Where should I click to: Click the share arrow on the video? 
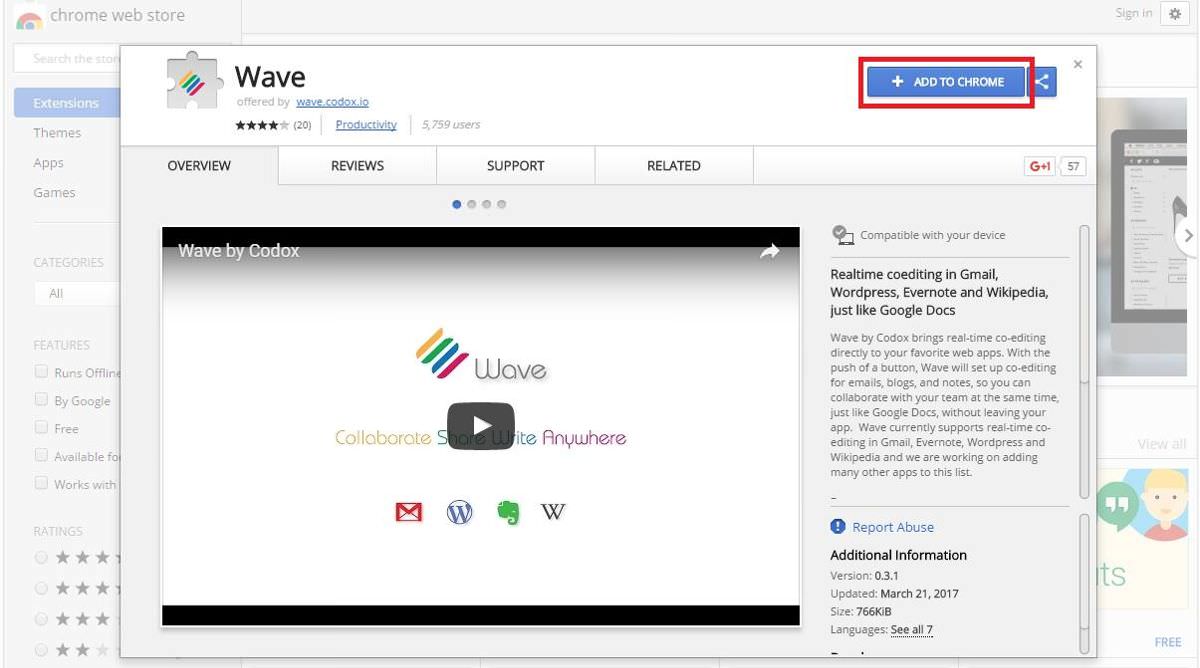[x=769, y=252]
